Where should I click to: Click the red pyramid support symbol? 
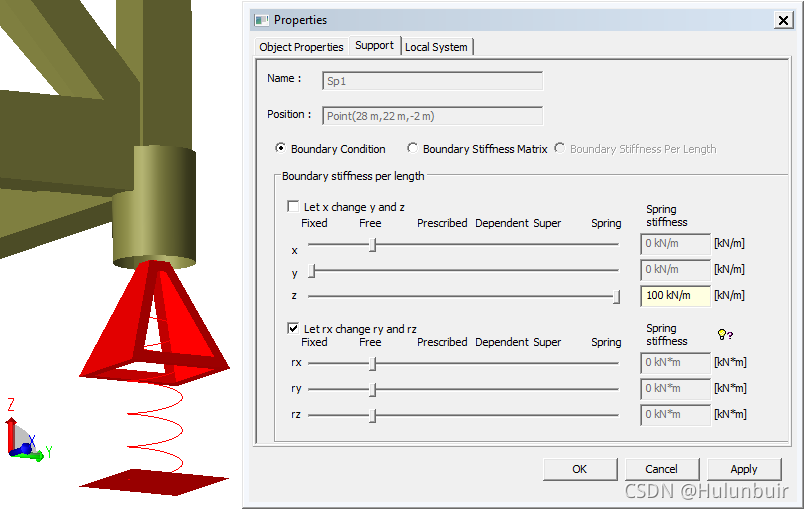pos(155,322)
